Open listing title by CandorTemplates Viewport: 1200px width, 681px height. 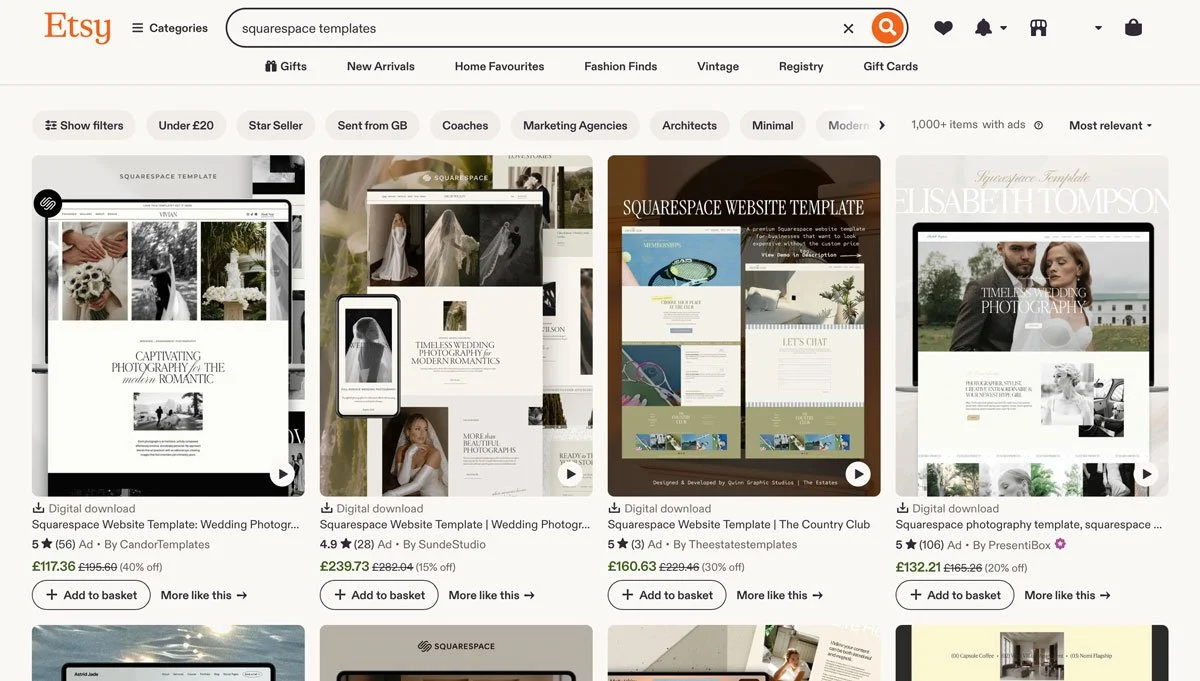coord(166,524)
